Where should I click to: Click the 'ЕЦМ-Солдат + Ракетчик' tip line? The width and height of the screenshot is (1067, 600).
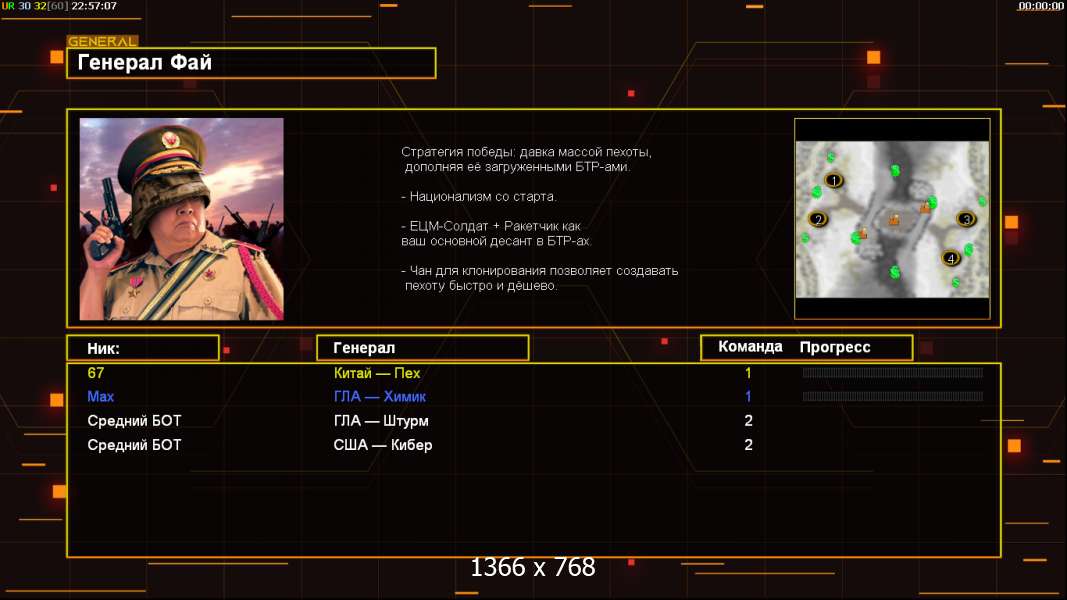click(491, 226)
